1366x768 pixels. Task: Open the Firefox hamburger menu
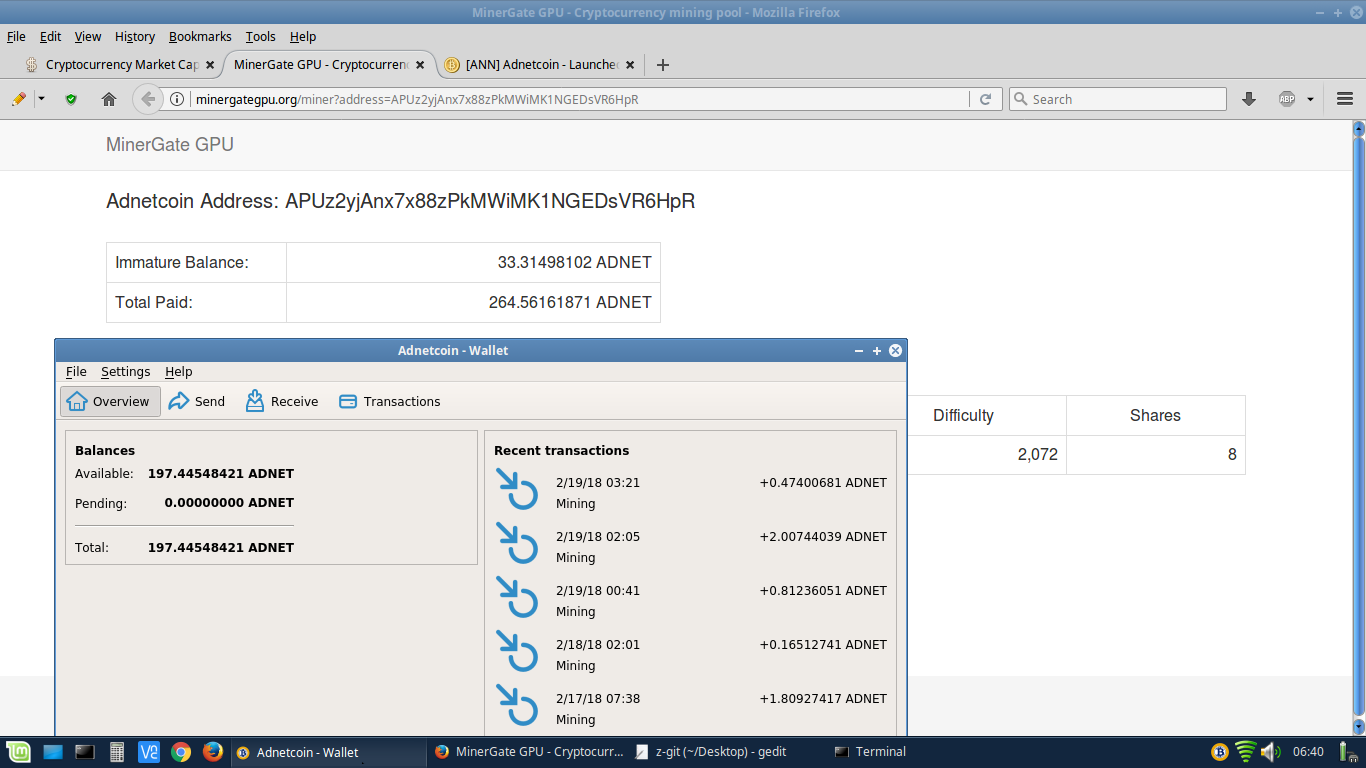pyautogui.click(x=1345, y=99)
